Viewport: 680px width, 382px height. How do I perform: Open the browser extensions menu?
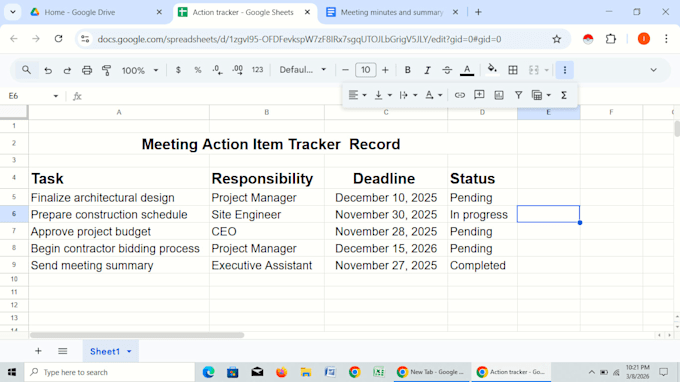click(x=611, y=39)
